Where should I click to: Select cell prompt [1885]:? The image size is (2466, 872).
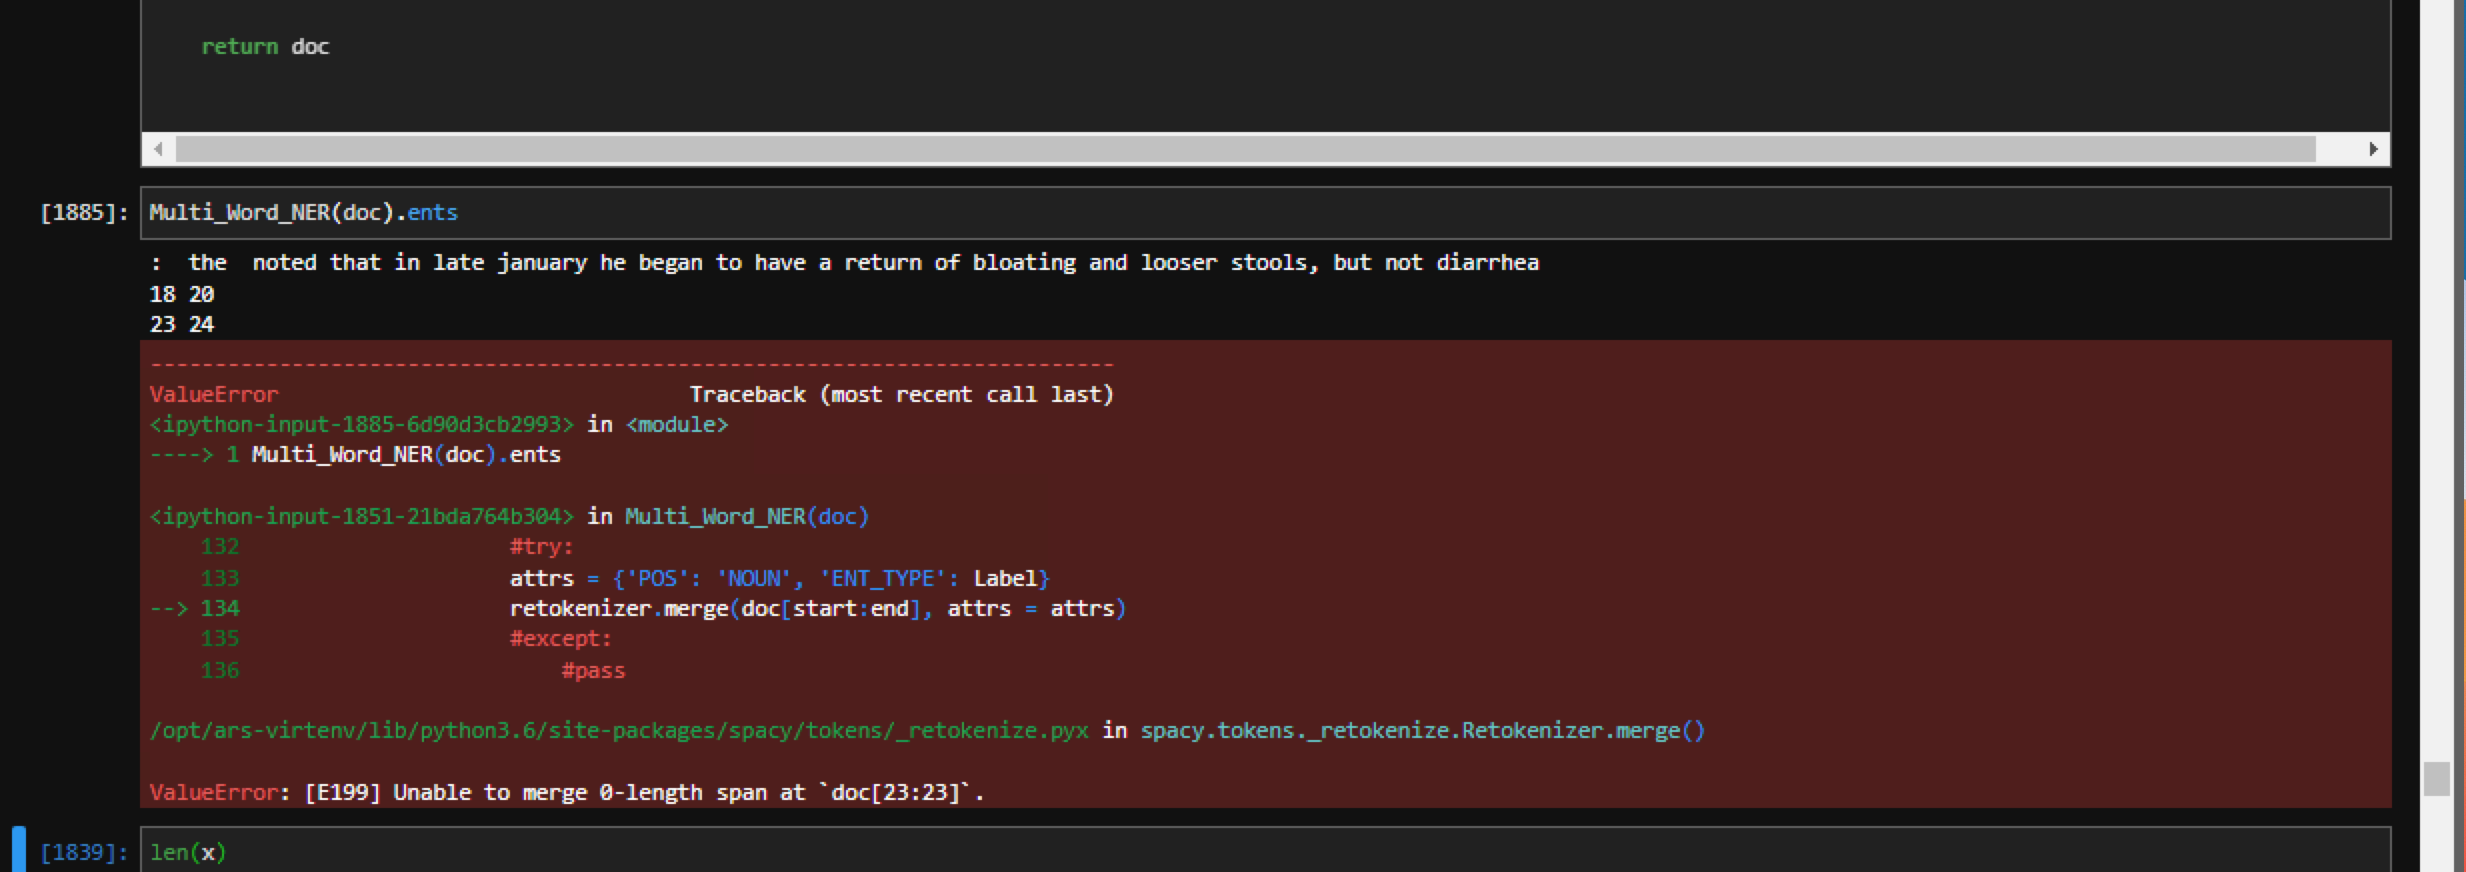click(85, 213)
